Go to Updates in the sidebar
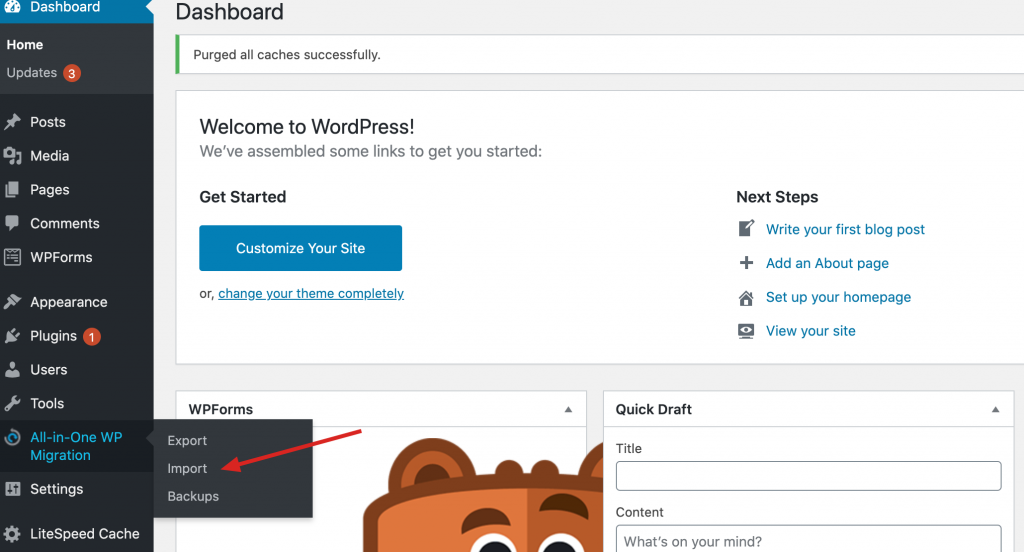1024x552 pixels. 32,73
